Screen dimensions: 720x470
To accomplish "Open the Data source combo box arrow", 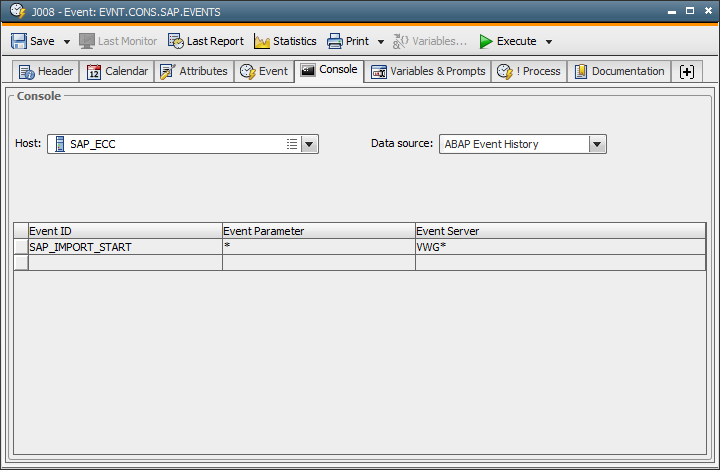I will point(597,144).
